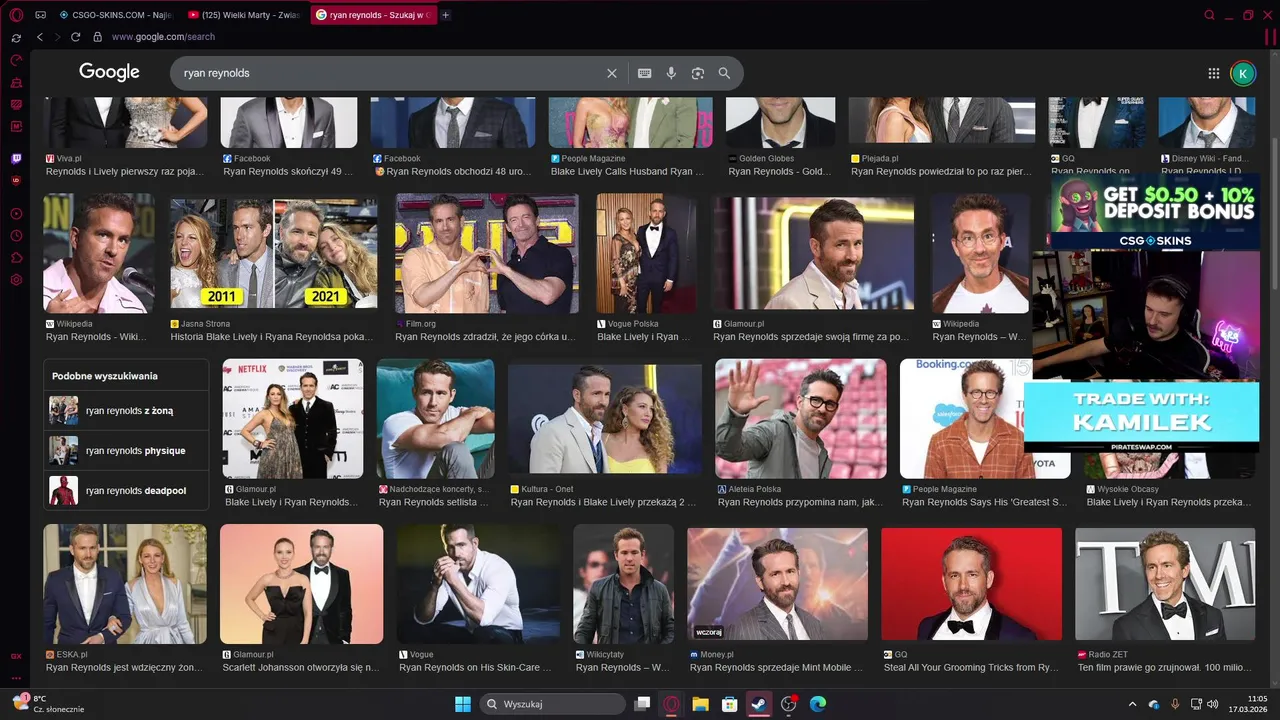Switch to the Wielki Marty YouTube tab
This screenshot has width=1280, height=720.
[x=245, y=15]
